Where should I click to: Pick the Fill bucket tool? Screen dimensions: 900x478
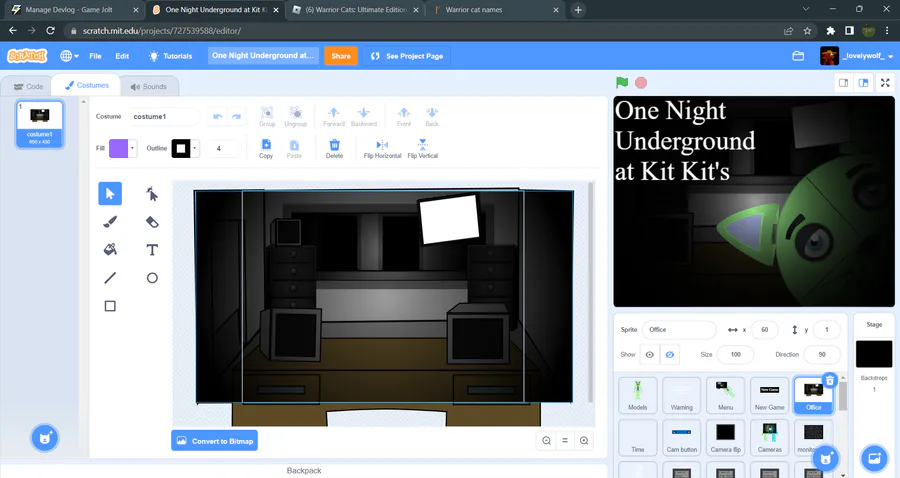click(x=110, y=250)
